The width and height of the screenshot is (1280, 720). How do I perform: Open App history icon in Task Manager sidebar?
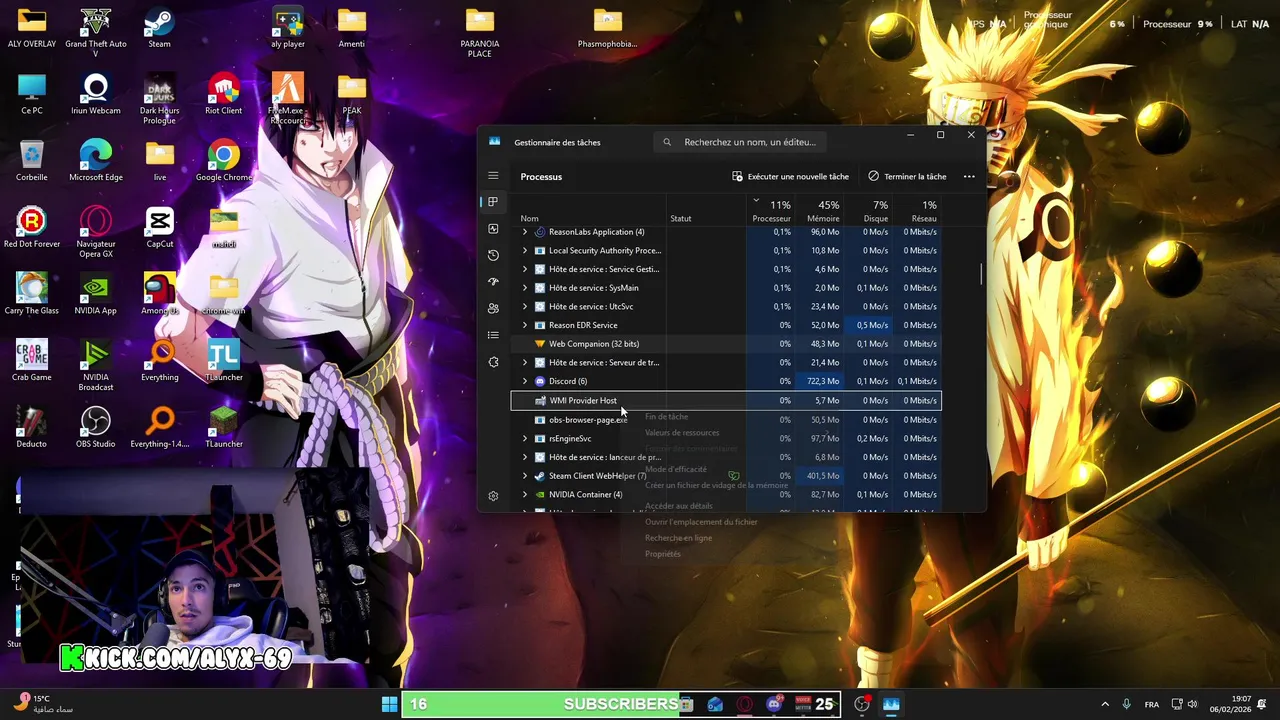[493, 255]
